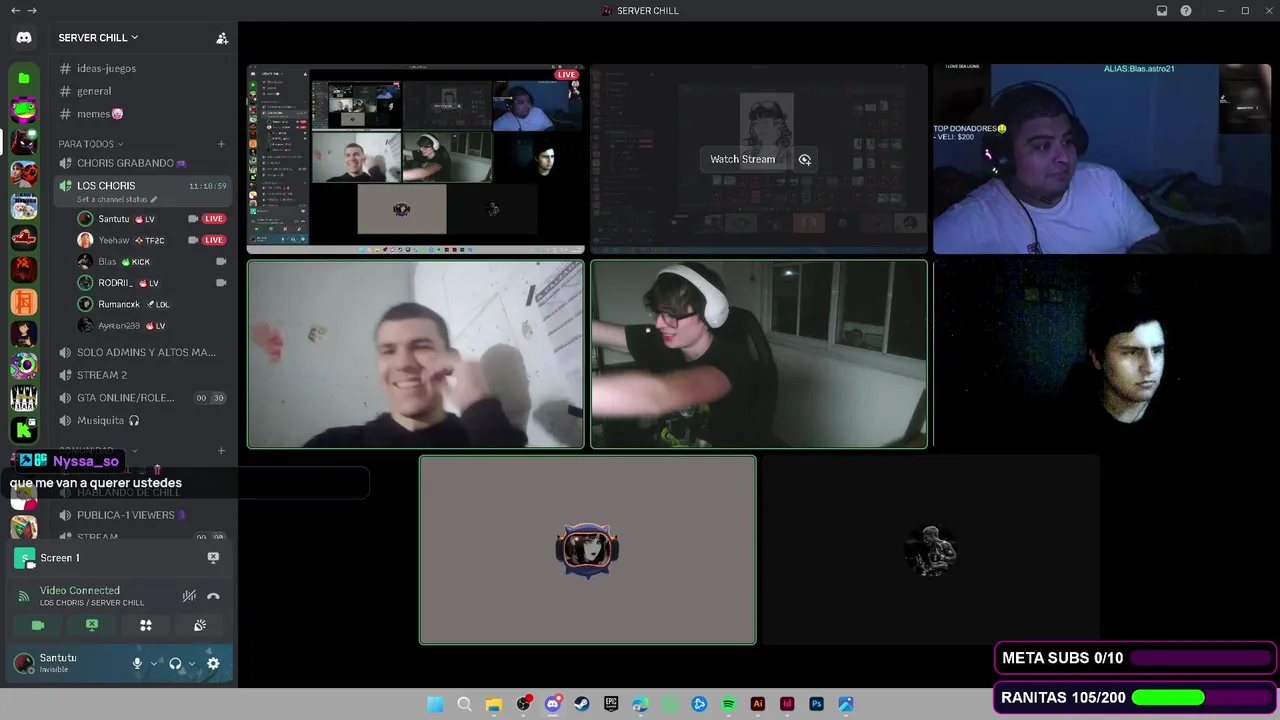Open the green K server icon
The height and width of the screenshot is (720, 1280).
(24, 430)
